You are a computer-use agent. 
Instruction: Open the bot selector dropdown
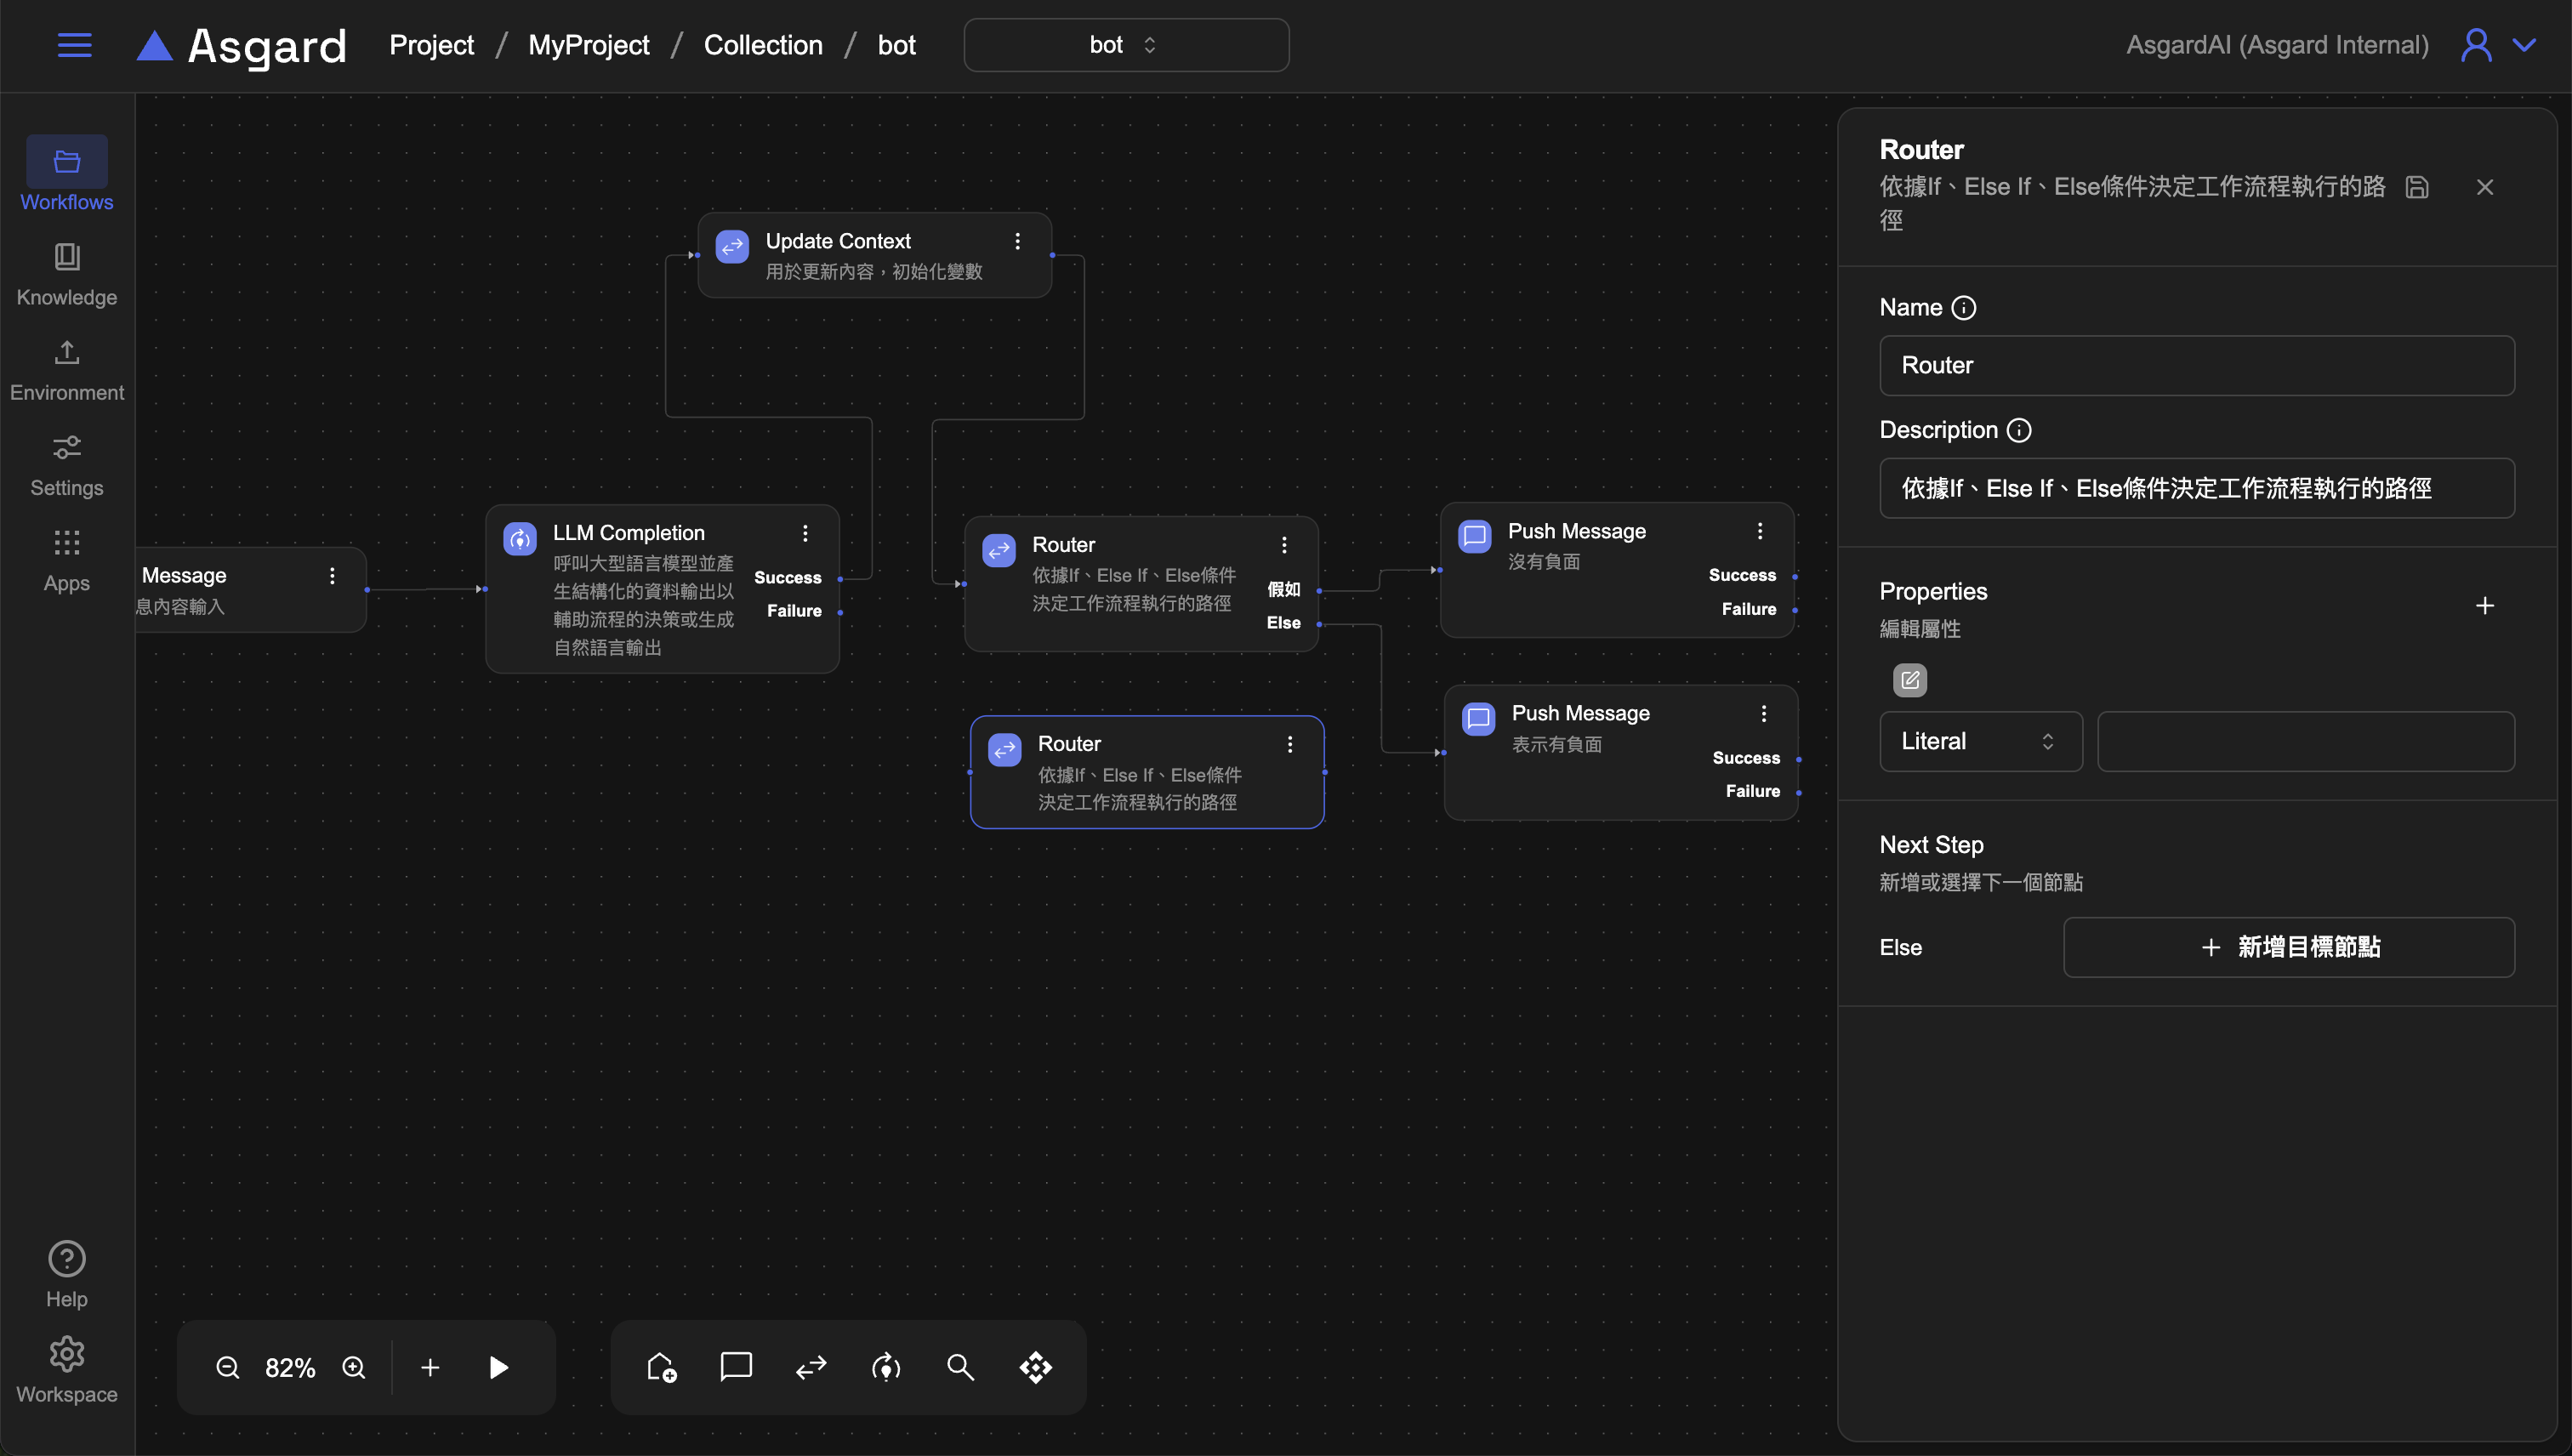[1126, 45]
